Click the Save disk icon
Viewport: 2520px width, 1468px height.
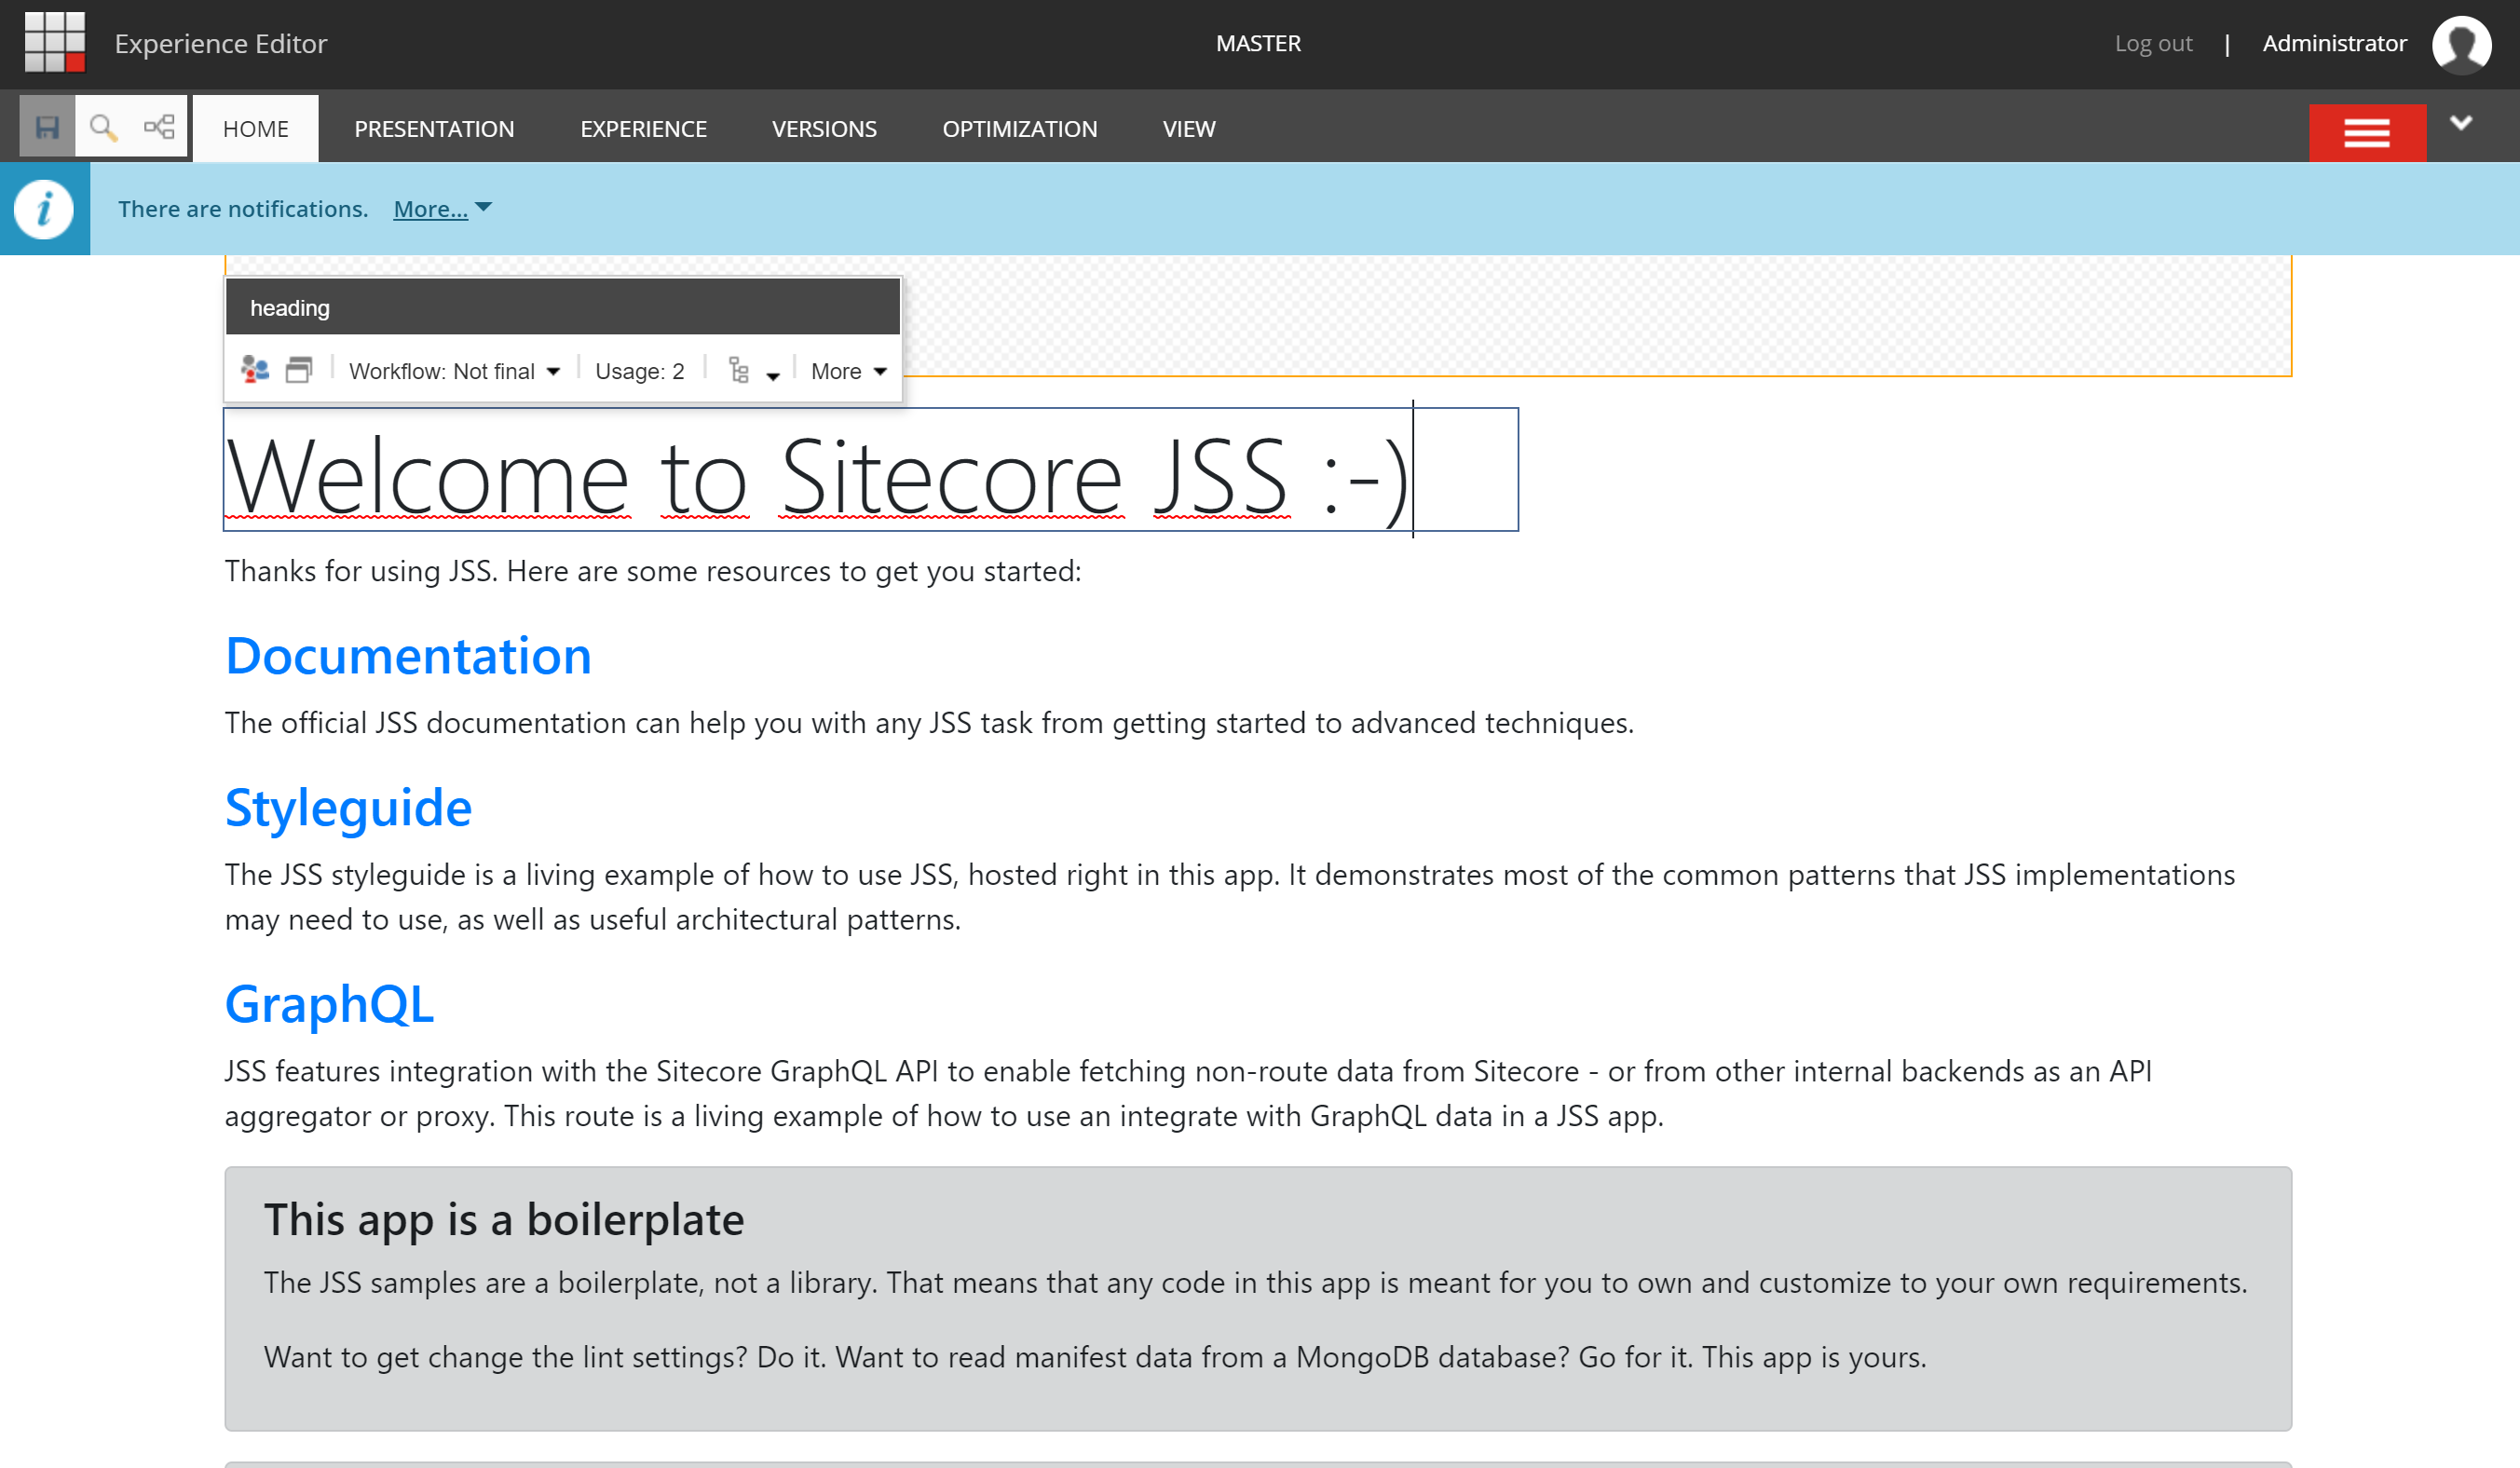(47, 127)
